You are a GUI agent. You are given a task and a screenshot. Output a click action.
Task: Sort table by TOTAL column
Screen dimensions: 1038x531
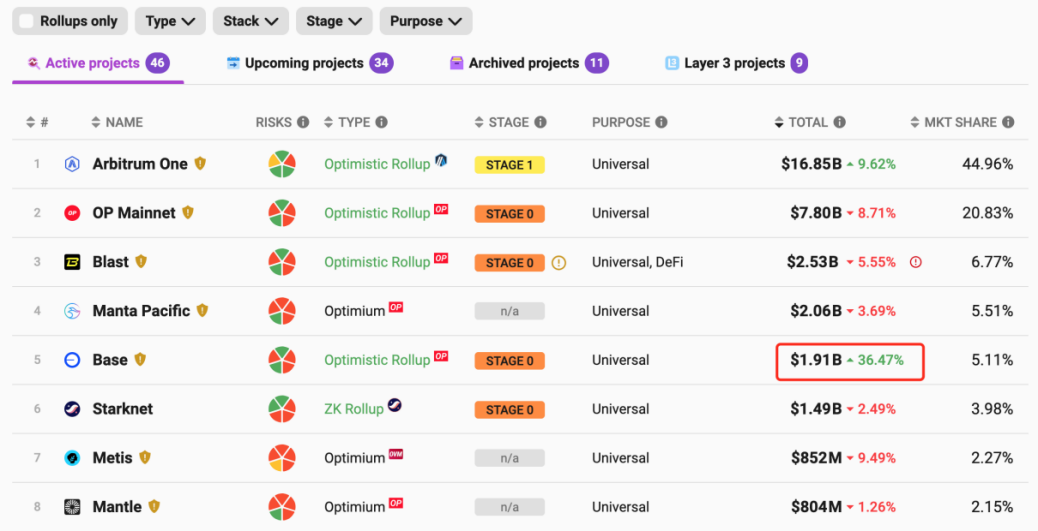800,122
